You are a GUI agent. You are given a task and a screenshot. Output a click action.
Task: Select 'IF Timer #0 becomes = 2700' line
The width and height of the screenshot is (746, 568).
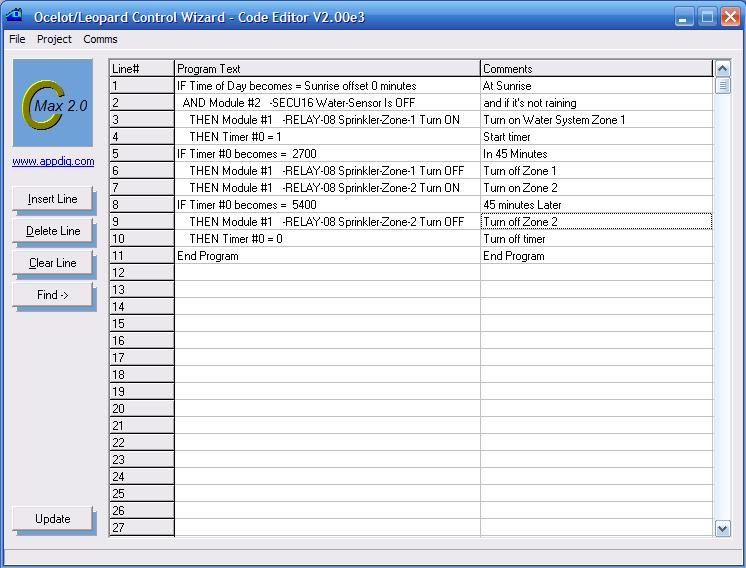[x=327, y=154]
